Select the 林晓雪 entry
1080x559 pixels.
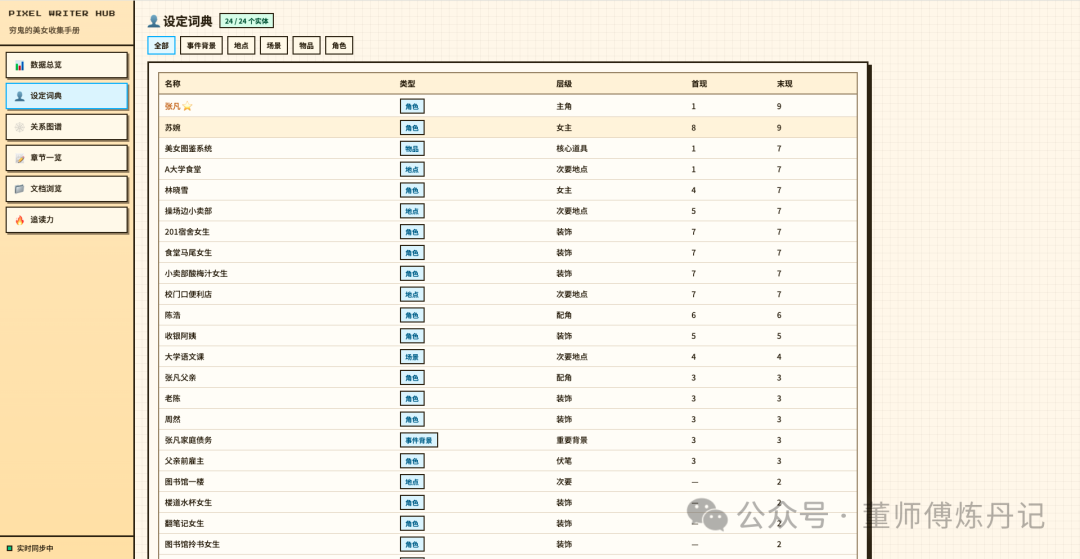[508, 190]
